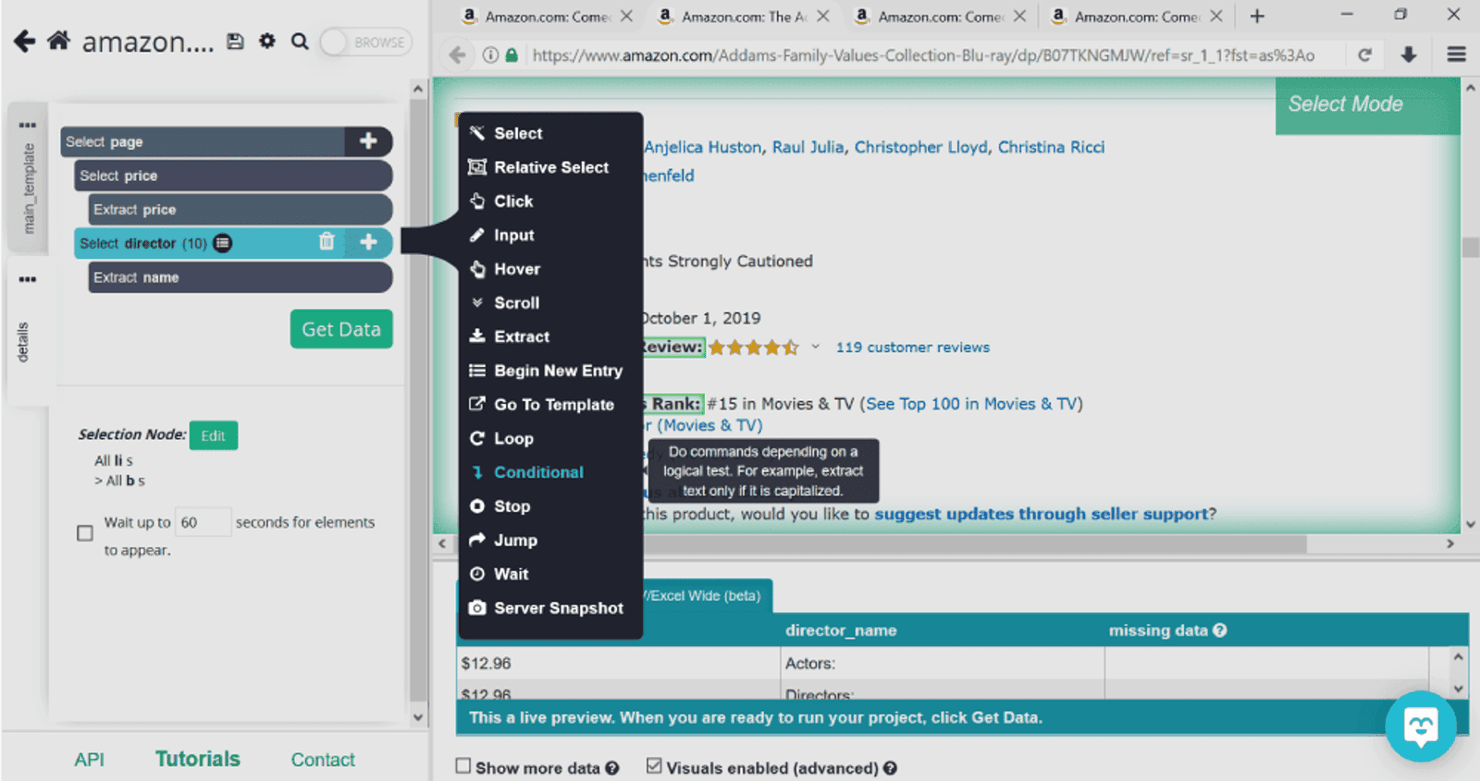The height and width of the screenshot is (781, 1480).
Task: Click help icon next to missing data
Action: 1220,630
